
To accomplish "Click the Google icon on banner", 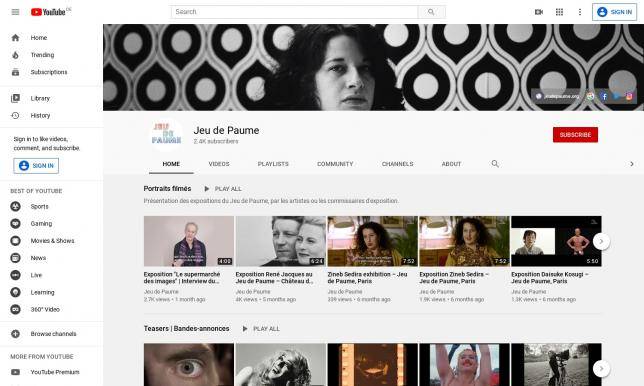I will 591,96.
